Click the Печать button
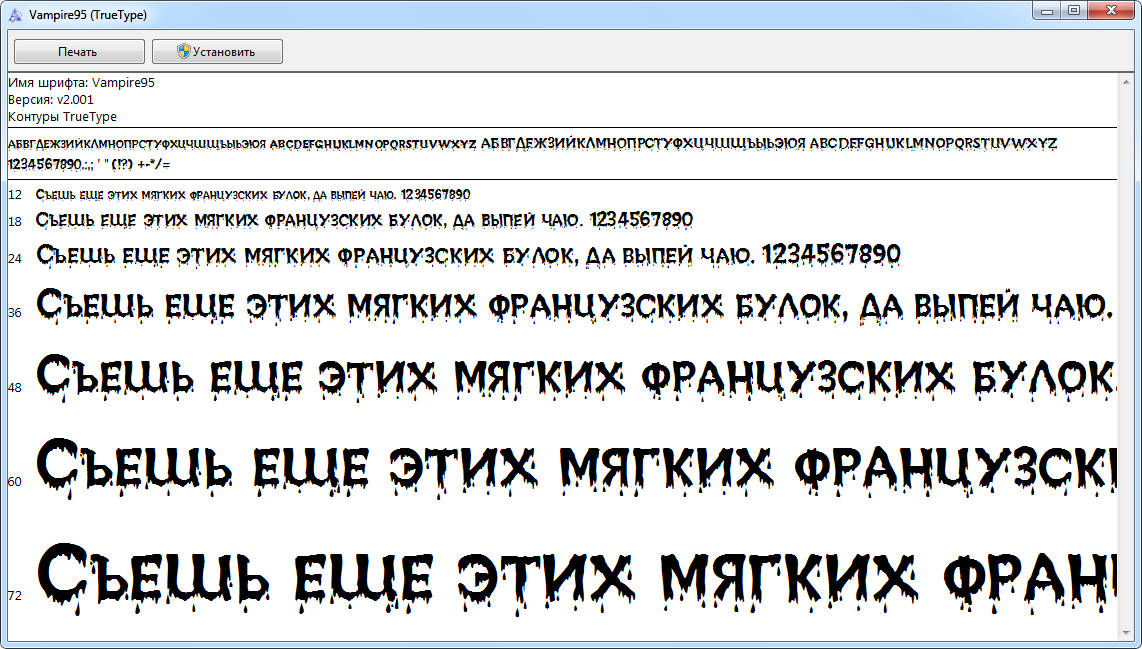The image size is (1142, 649). [79, 52]
